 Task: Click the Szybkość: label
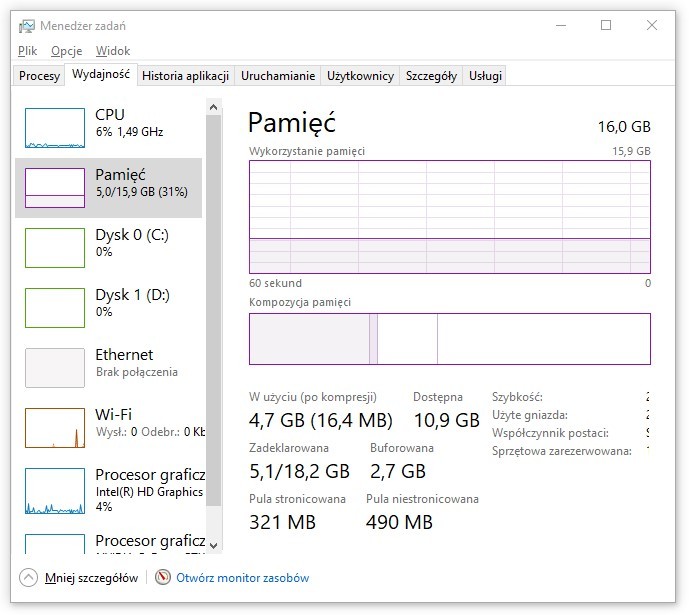point(517,397)
